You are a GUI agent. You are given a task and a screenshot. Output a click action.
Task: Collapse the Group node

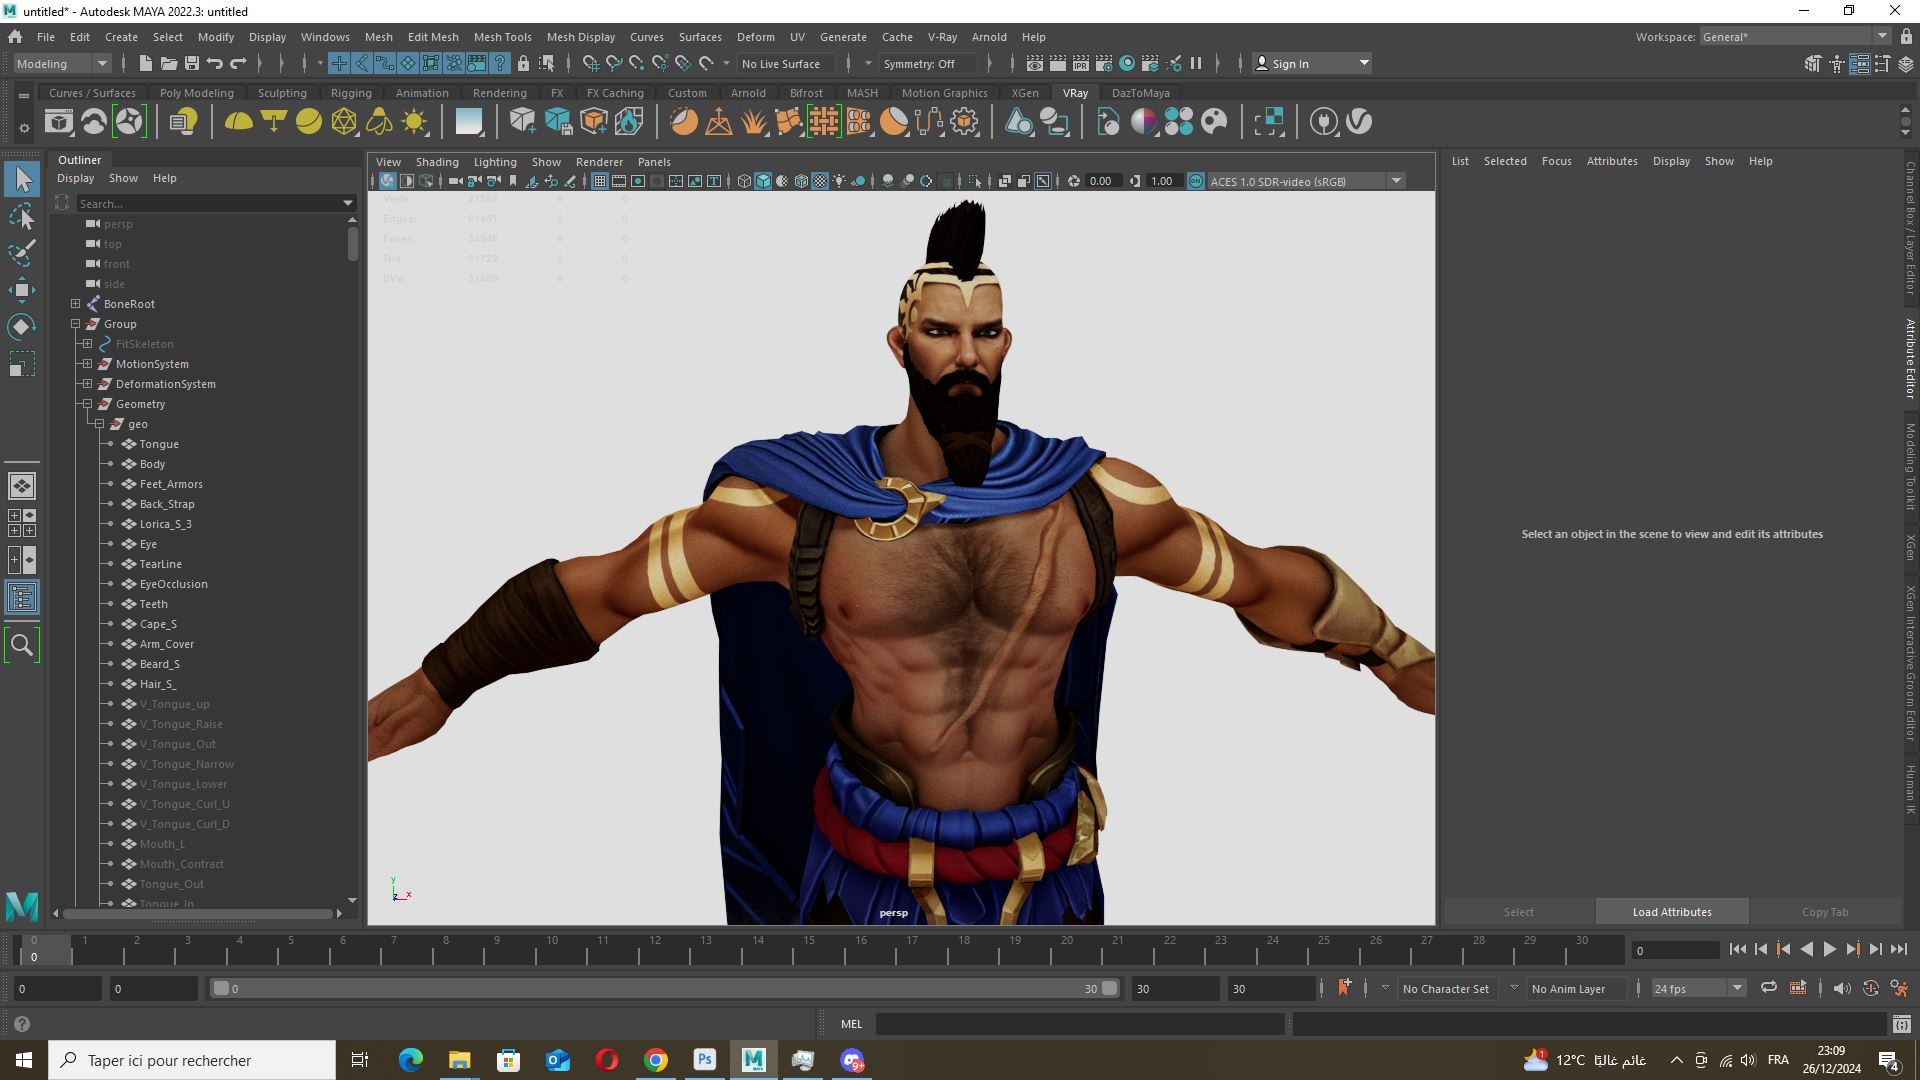pyautogui.click(x=75, y=324)
